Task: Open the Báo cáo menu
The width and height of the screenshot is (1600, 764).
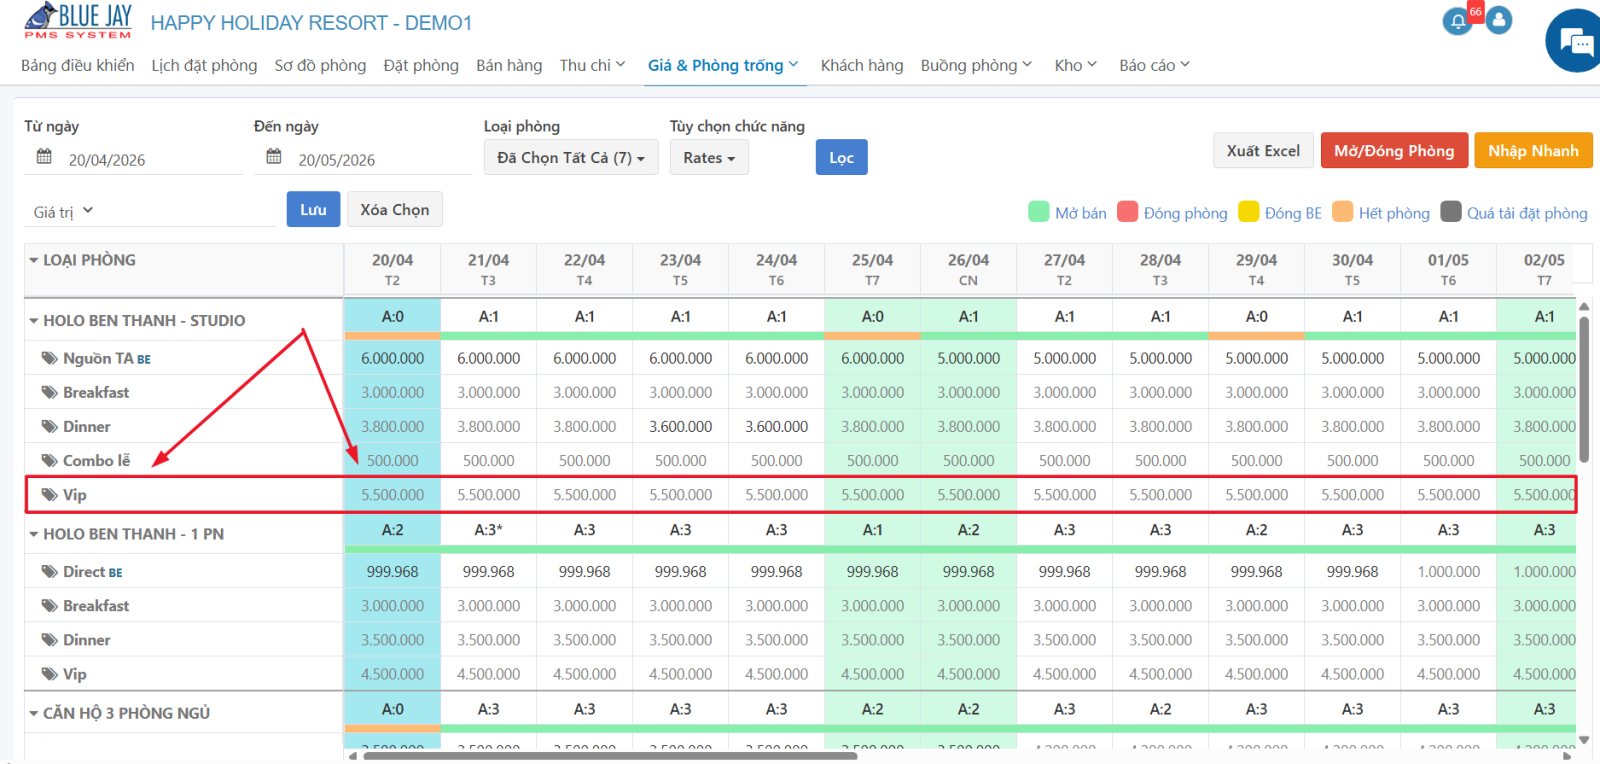Action: [x=1154, y=65]
